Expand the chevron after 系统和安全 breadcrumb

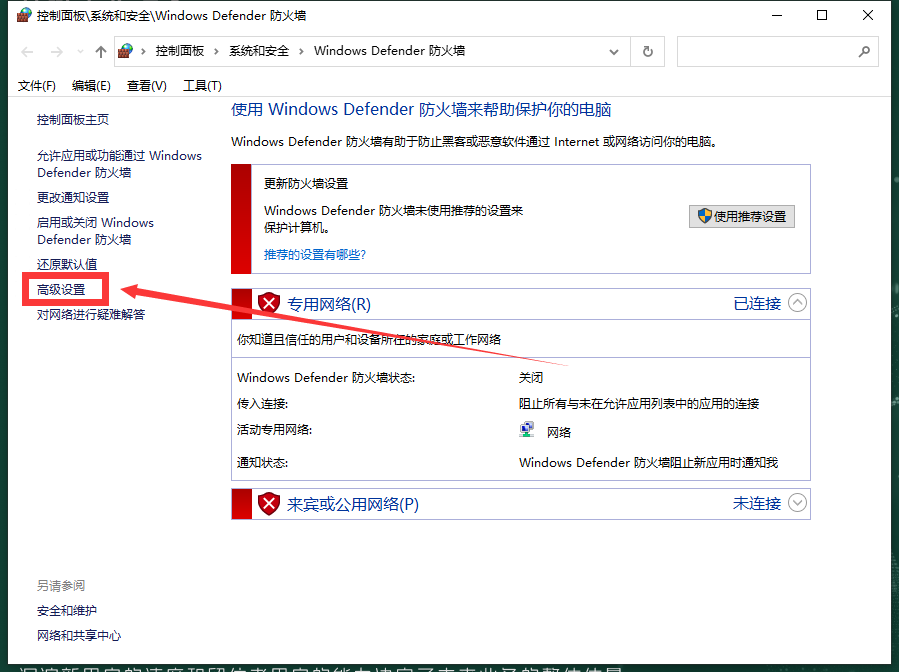301,52
